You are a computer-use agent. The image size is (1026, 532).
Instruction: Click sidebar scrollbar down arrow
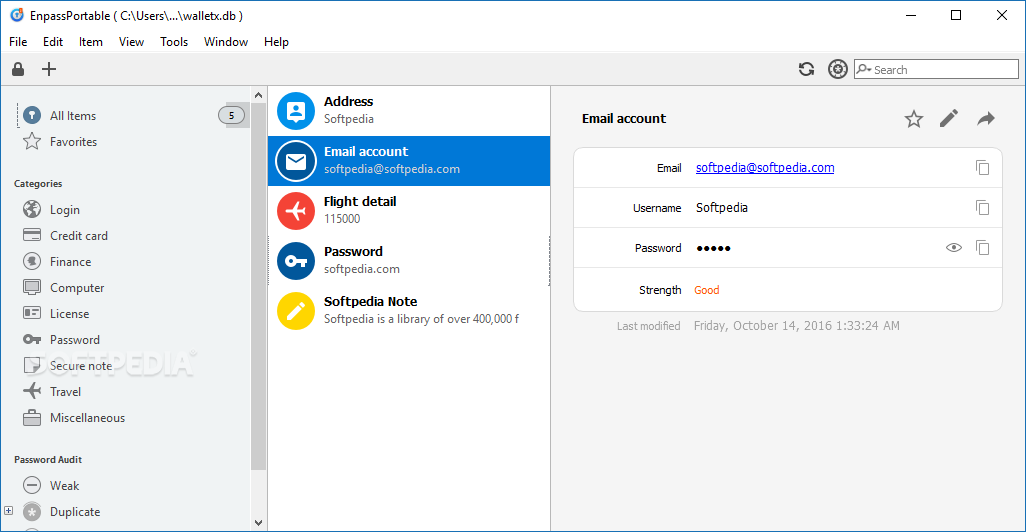258,523
